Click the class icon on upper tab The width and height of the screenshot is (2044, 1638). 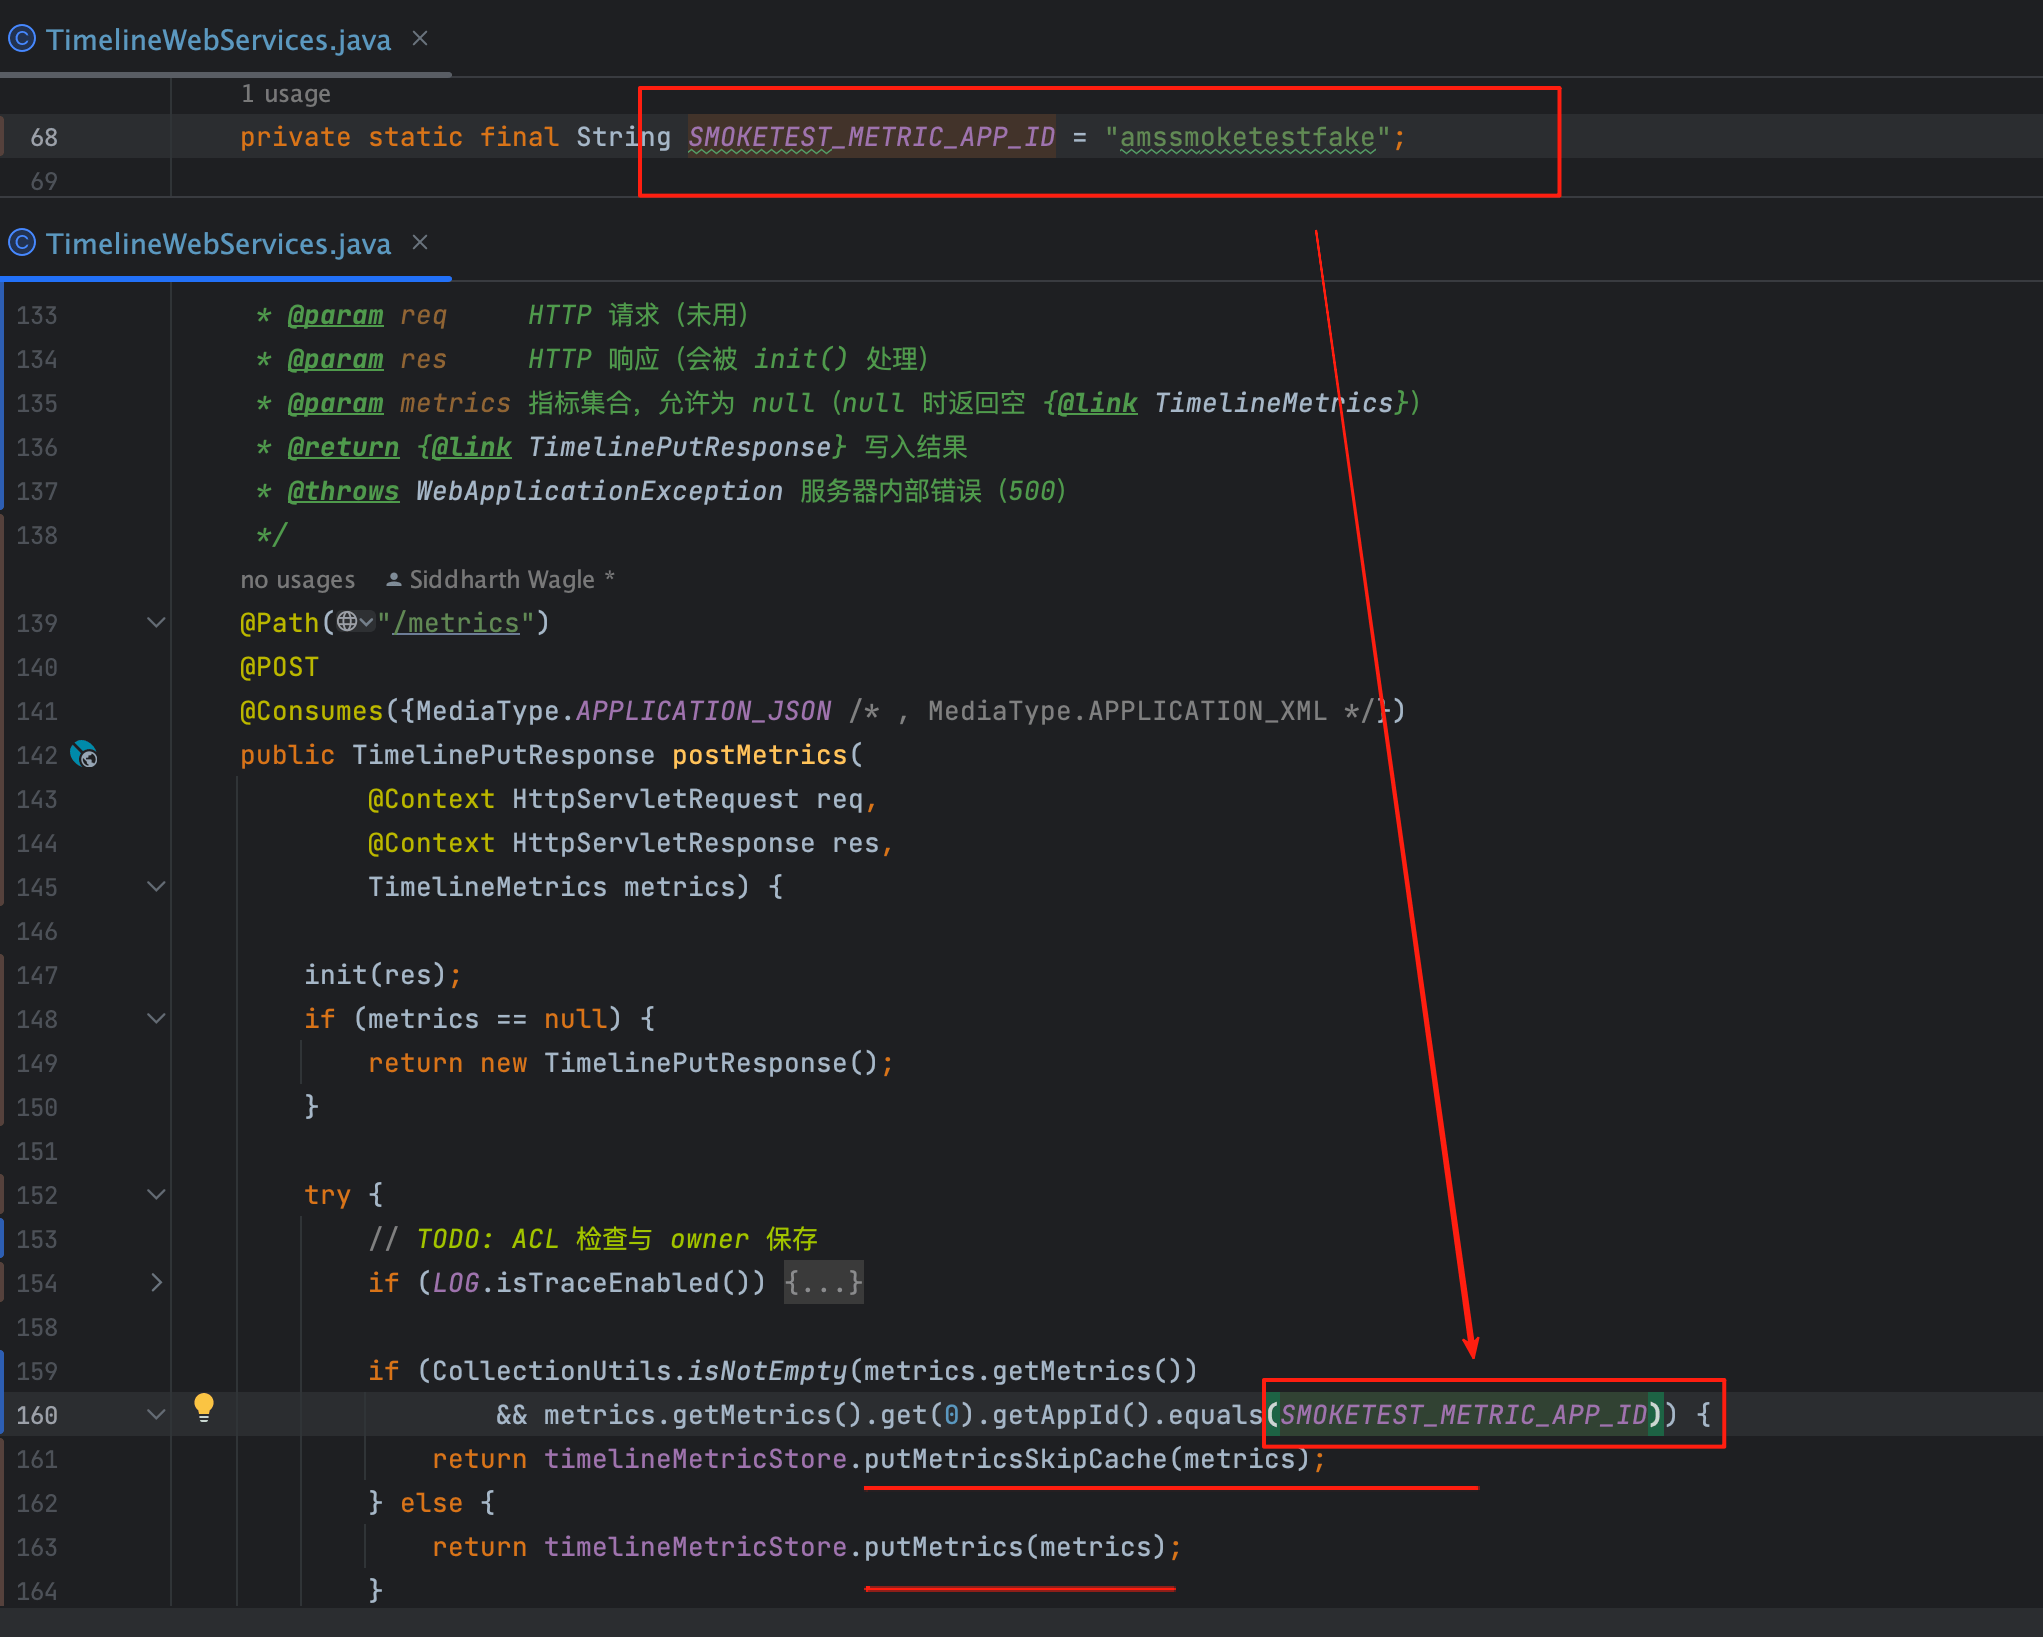pos(22,39)
